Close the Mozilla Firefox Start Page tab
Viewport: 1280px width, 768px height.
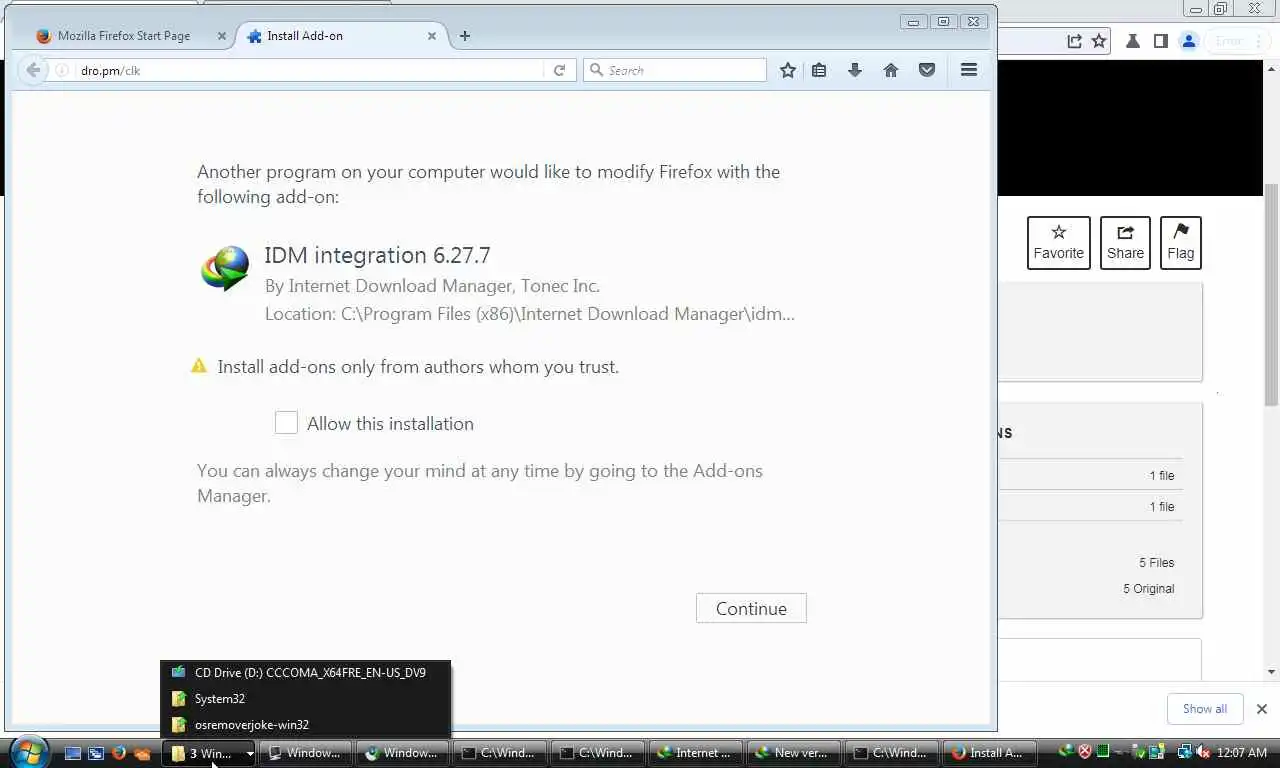point(221,36)
